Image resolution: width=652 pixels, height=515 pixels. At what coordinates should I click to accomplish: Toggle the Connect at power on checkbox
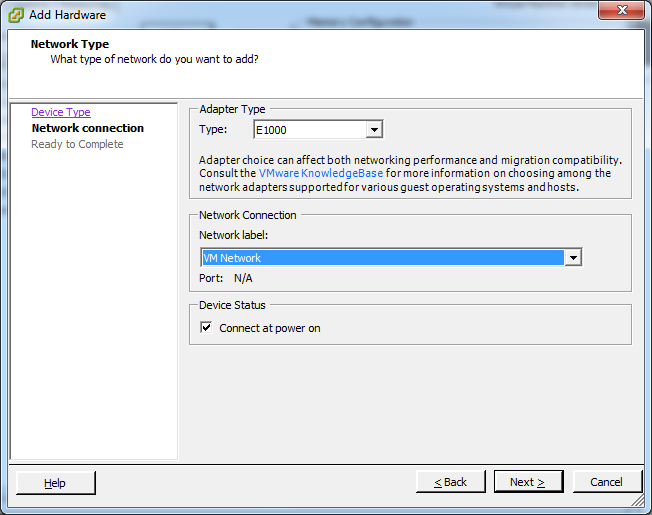pyautogui.click(x=206, y=328)
